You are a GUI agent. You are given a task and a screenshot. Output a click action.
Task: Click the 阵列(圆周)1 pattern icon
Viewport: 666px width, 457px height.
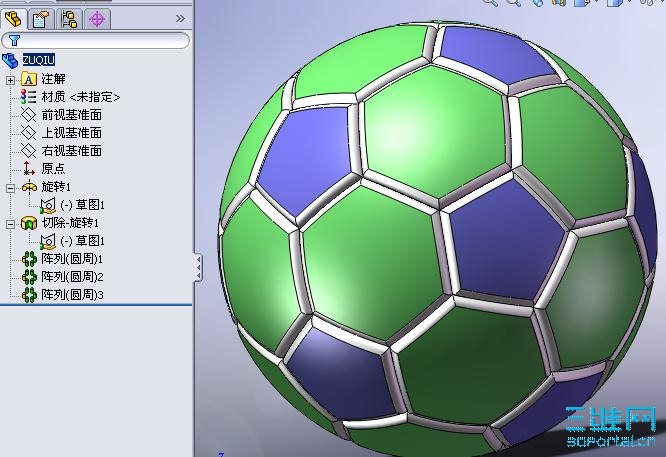coord(29,259)
